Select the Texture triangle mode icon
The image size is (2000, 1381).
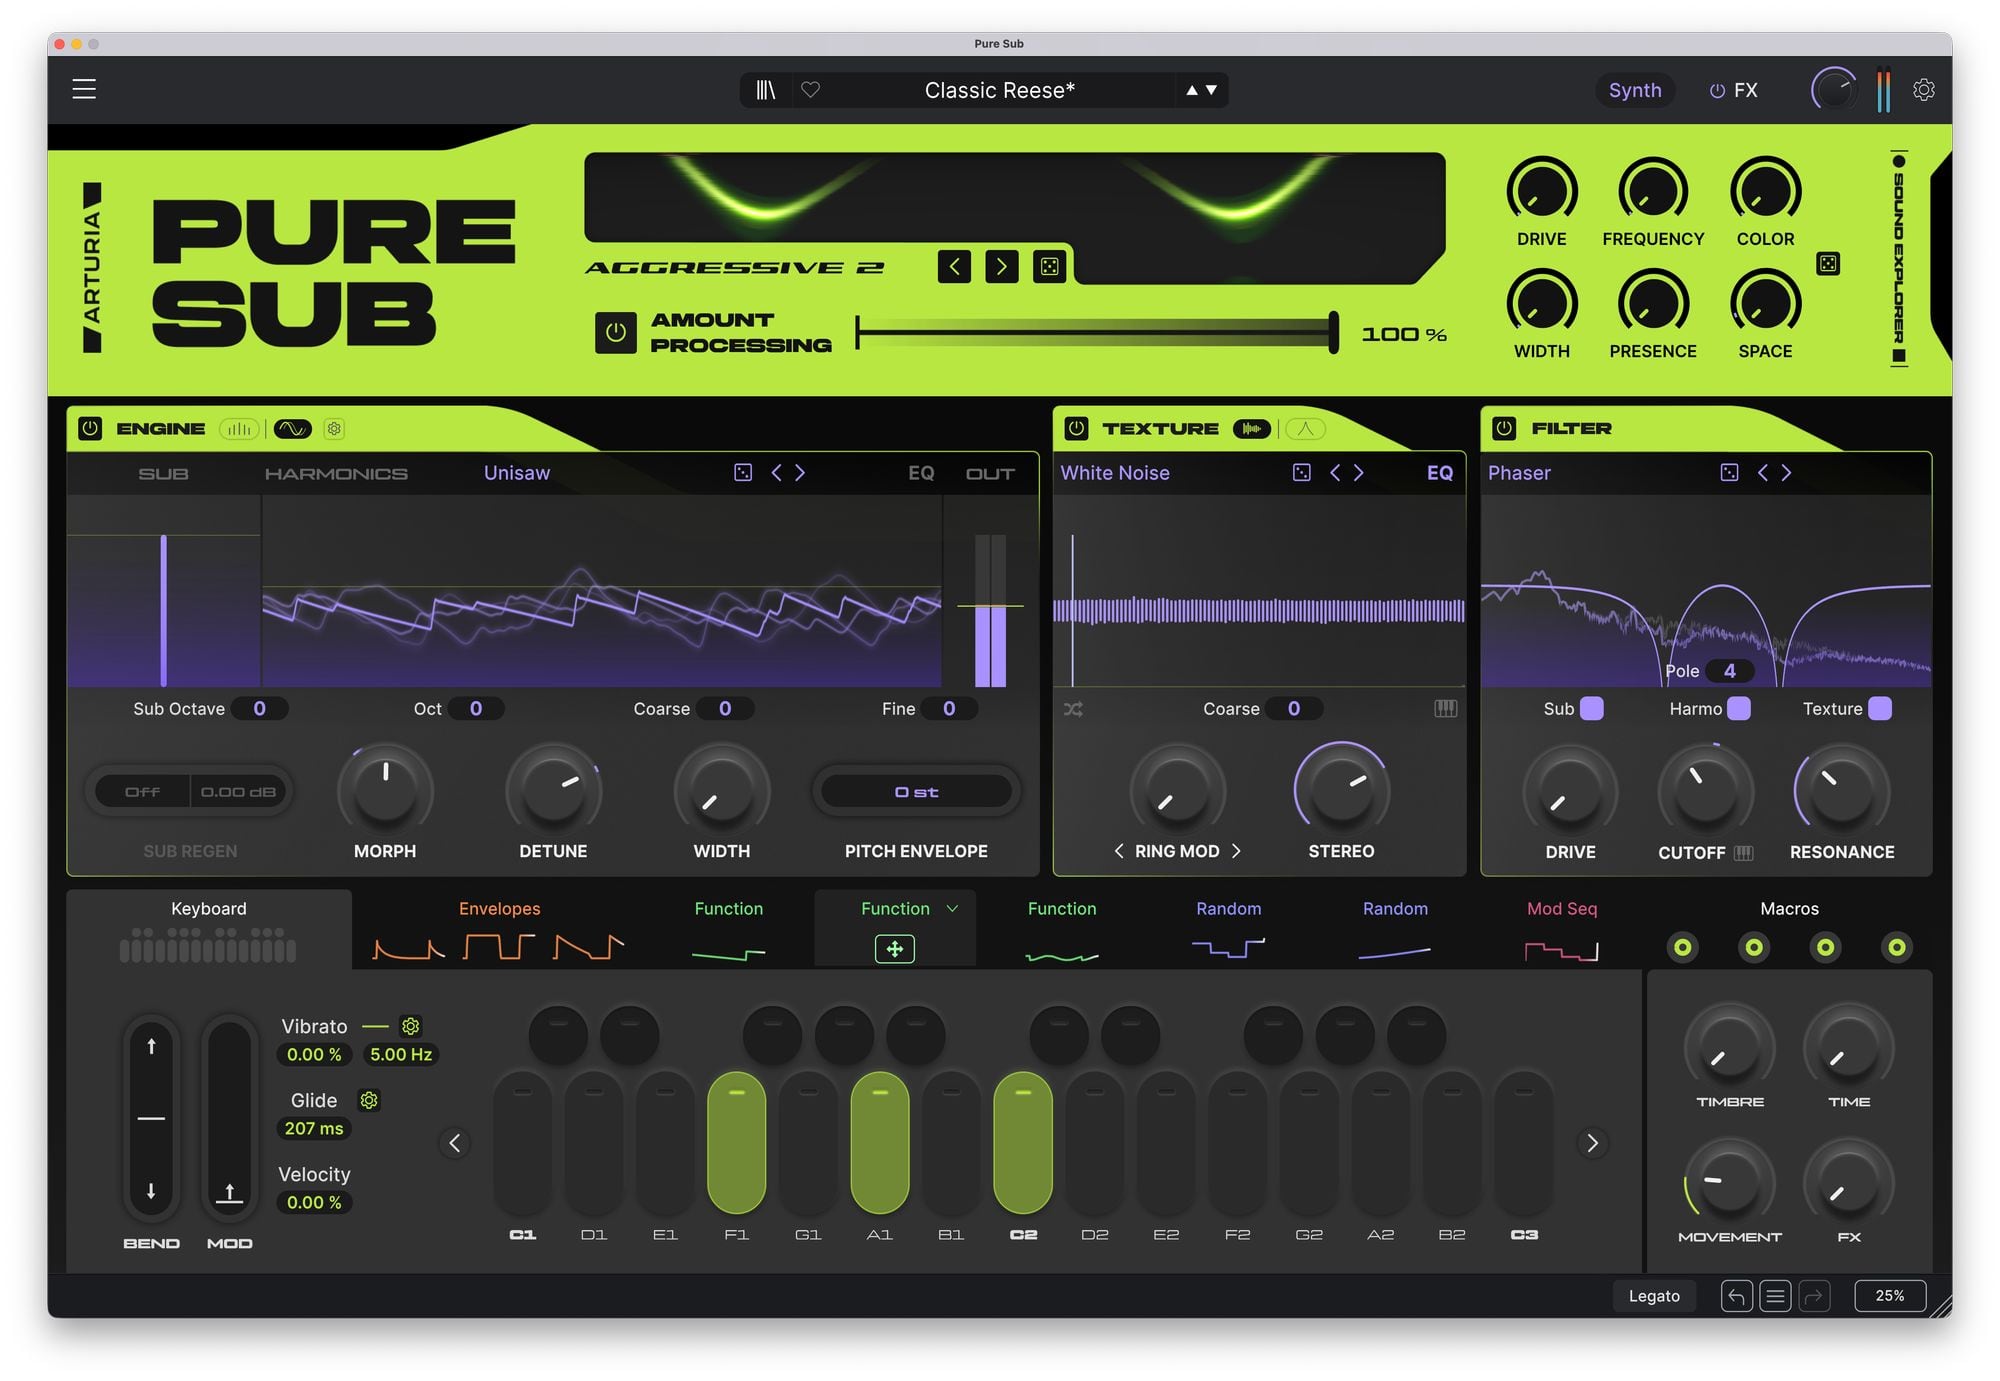1305,429
